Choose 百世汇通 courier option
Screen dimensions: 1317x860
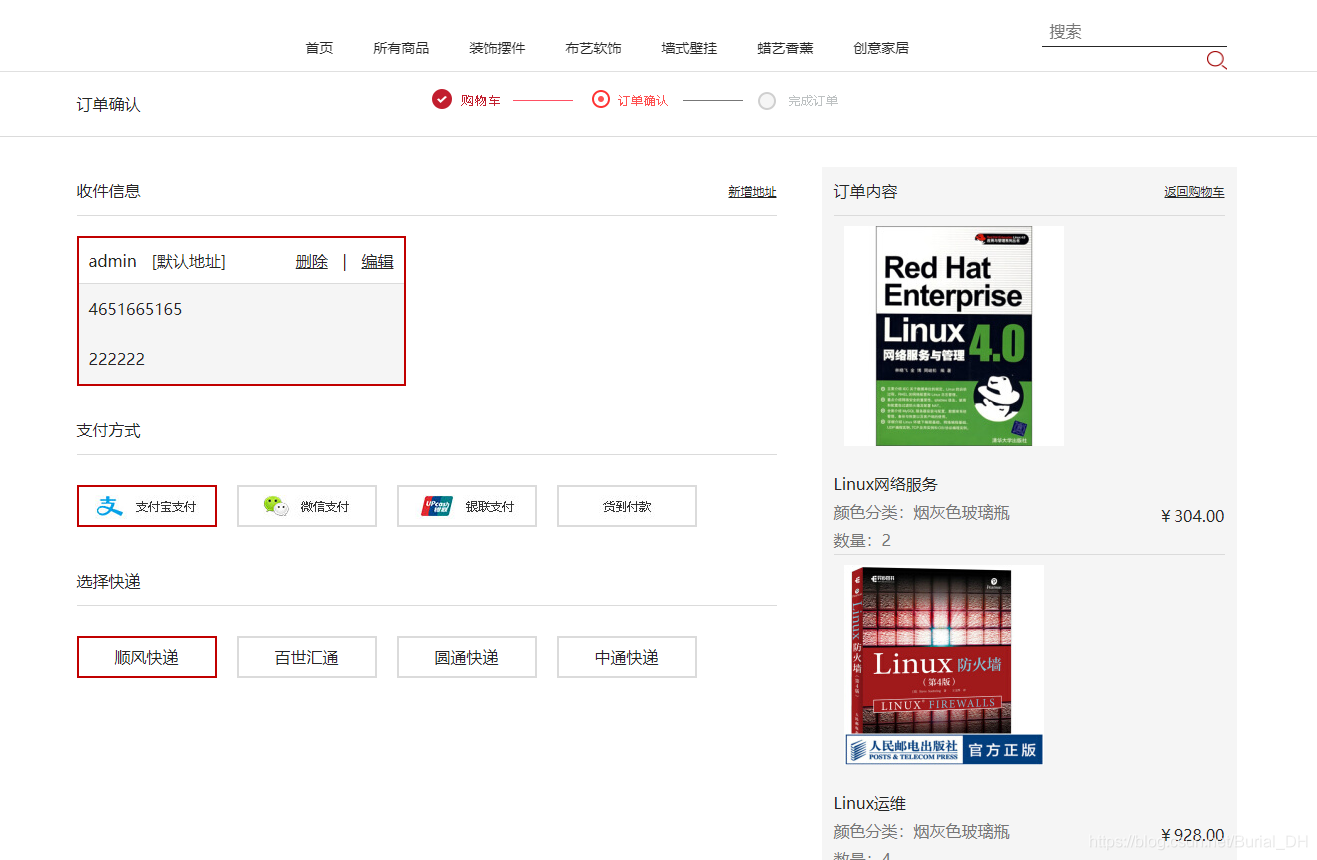click(x=307, y=657)
